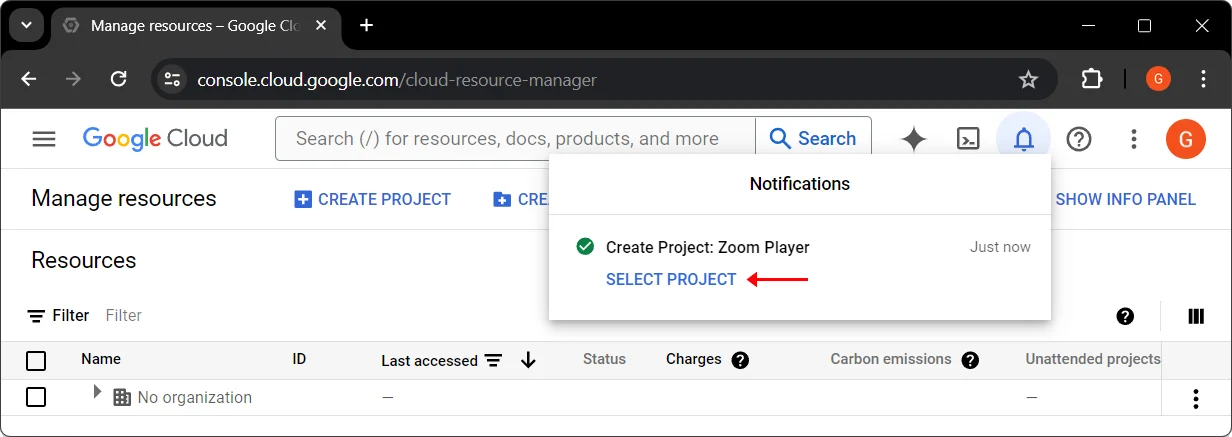
Task: Open the Google account avatar G
Action: coord(1186,139)
